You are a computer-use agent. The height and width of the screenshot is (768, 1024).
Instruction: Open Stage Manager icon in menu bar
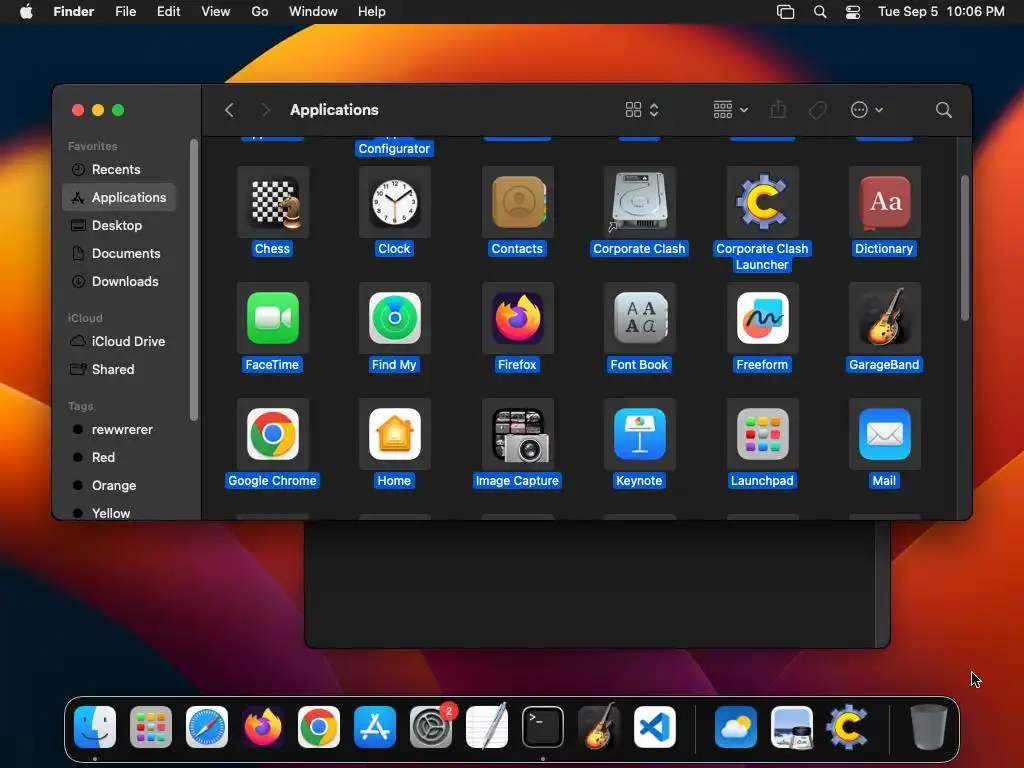[786, 12]
